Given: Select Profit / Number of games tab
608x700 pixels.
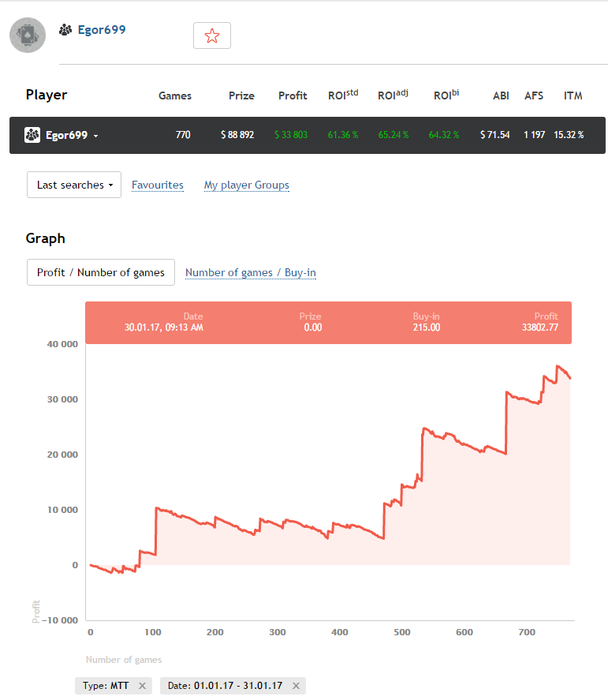Looking at the screenshot, I should [101, 272].
